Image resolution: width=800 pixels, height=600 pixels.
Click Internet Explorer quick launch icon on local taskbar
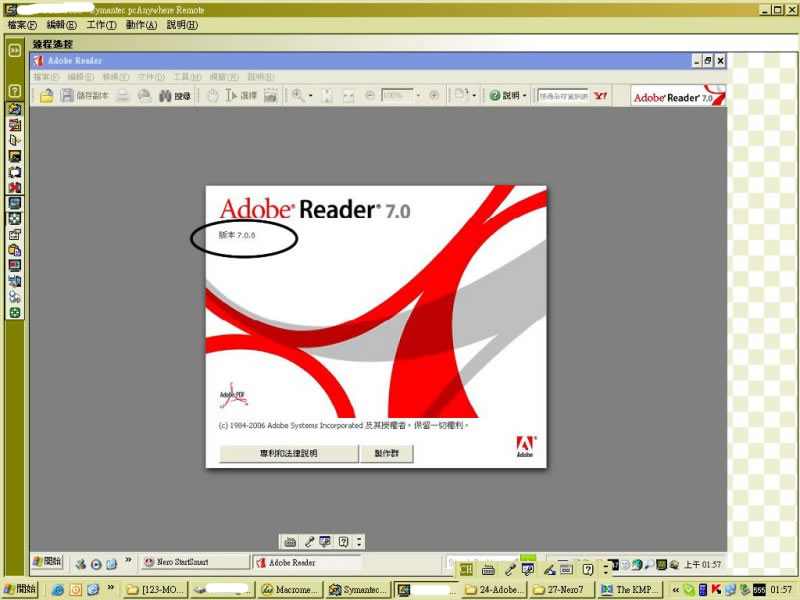(58, 590)
